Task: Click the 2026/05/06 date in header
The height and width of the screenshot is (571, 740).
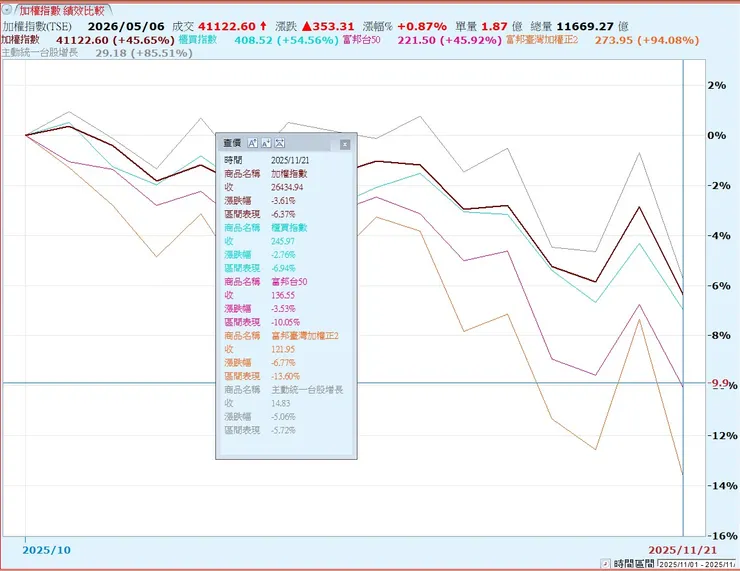Action: coord(126,26)
